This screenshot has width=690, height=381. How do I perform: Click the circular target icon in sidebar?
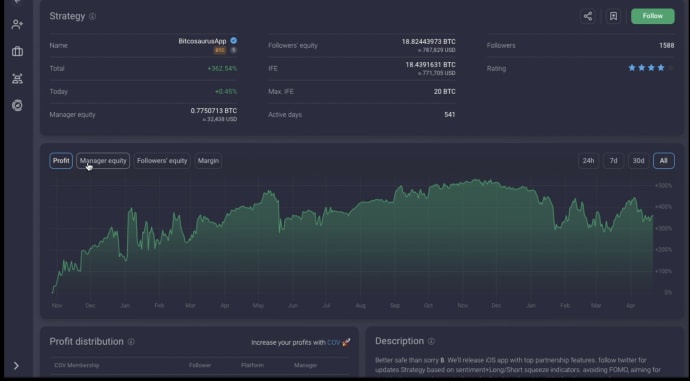point(17,106)
